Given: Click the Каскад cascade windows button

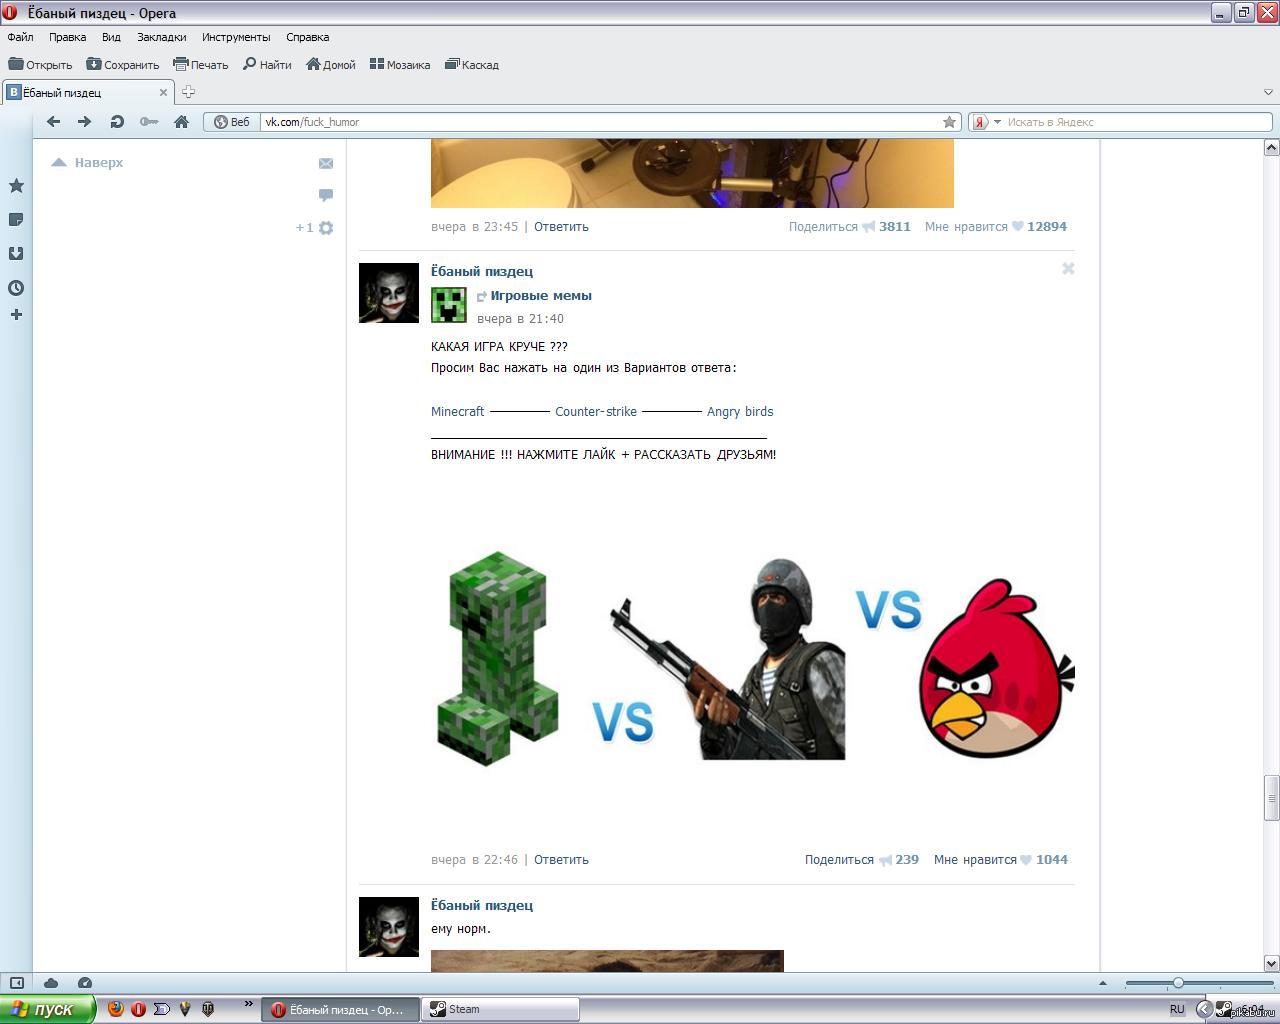Looking at the screenshot, I should pos(471,64).
